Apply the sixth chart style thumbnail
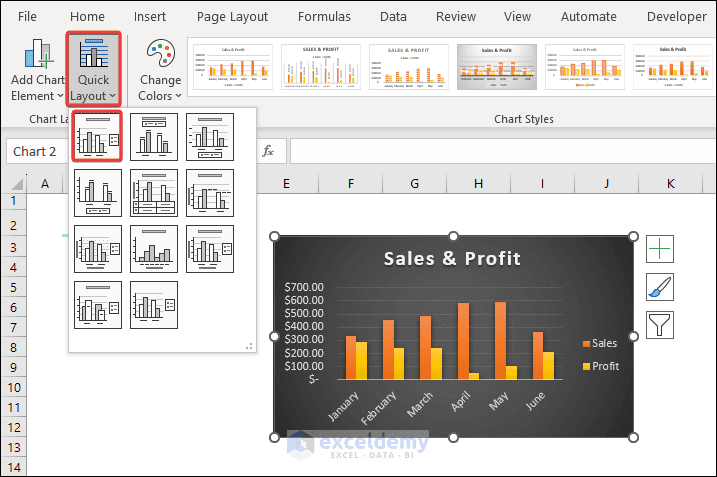Screen dimensions: 717x477 tap(673, 67)
